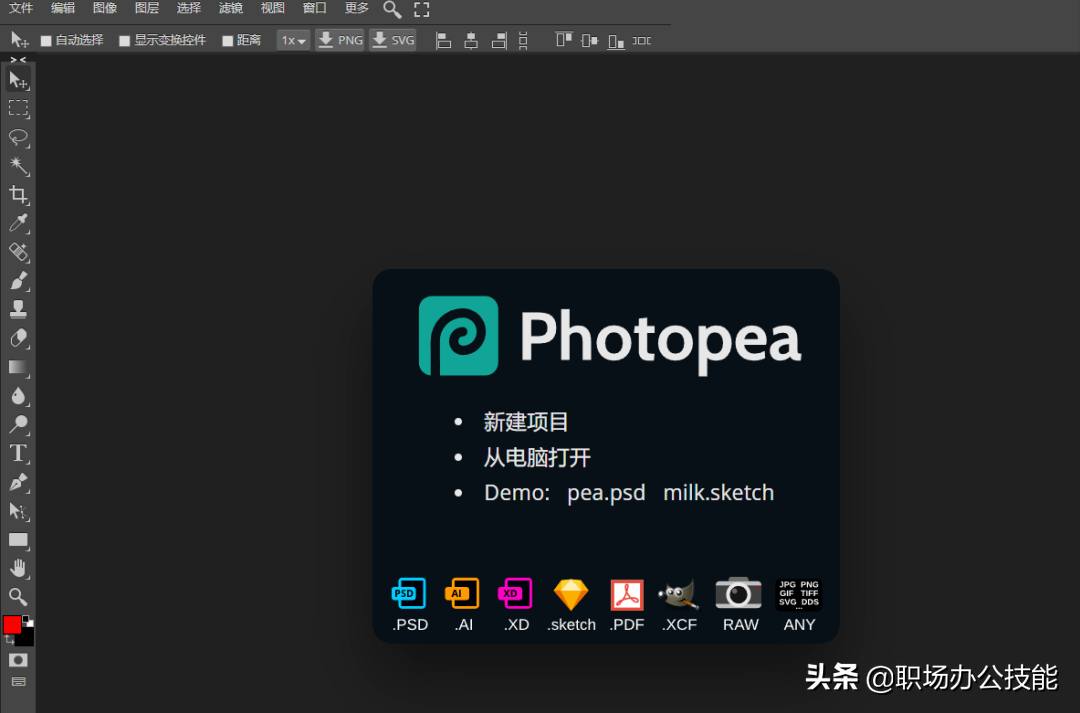Click the keyboard icon below Quick Mask
The image size is (1080, 713).
[19, 681]
